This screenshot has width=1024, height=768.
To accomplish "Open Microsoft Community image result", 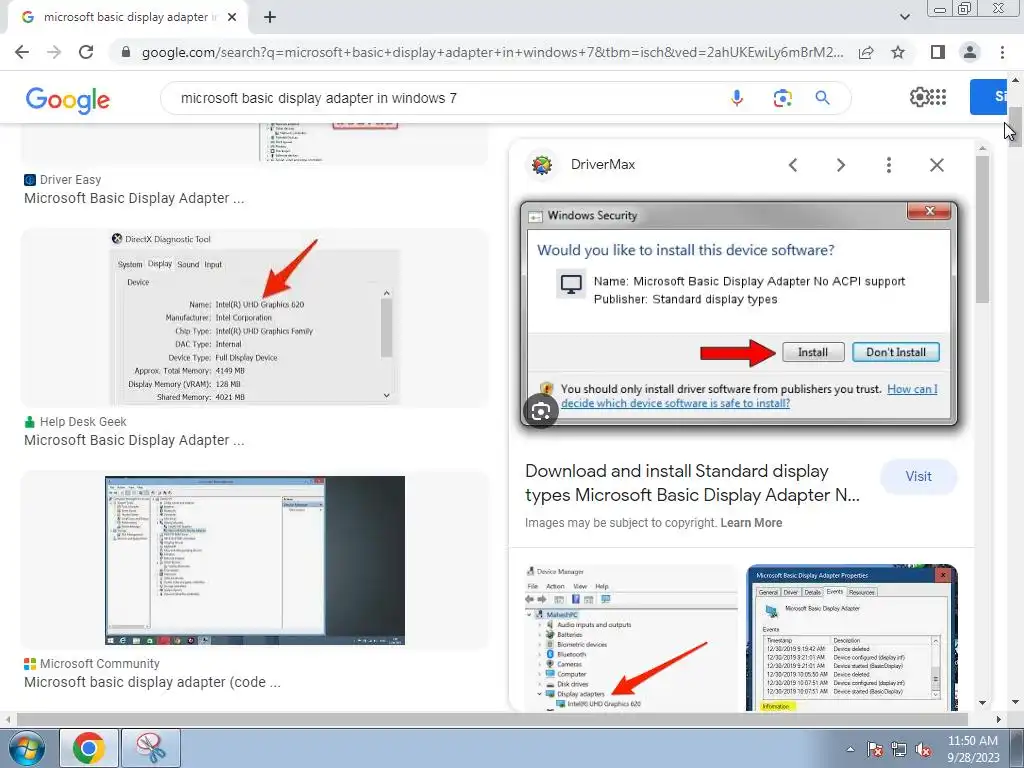I will pos(255,560).
